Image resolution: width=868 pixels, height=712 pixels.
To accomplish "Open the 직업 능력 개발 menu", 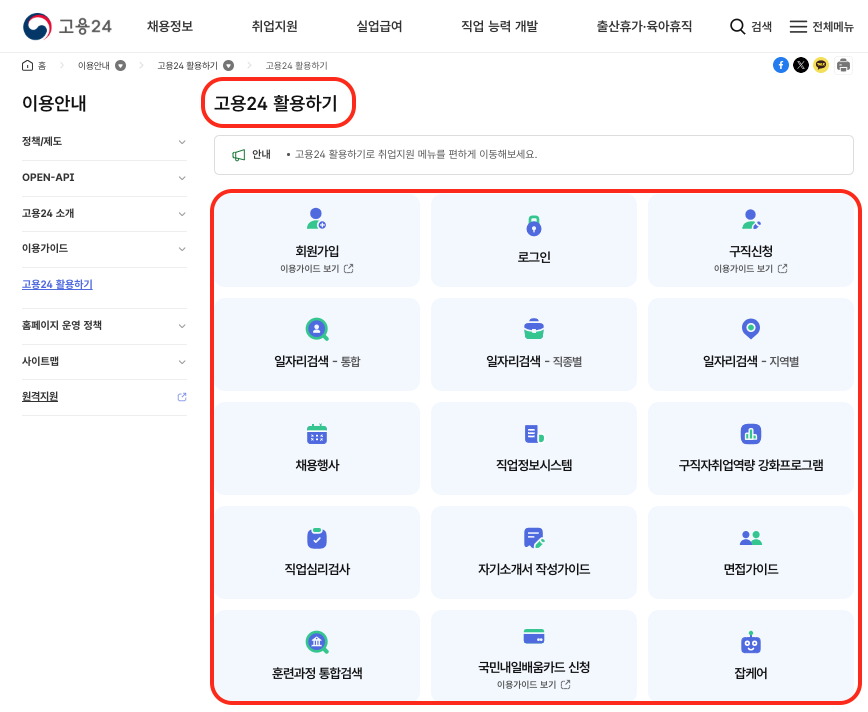I will (499, 26).
